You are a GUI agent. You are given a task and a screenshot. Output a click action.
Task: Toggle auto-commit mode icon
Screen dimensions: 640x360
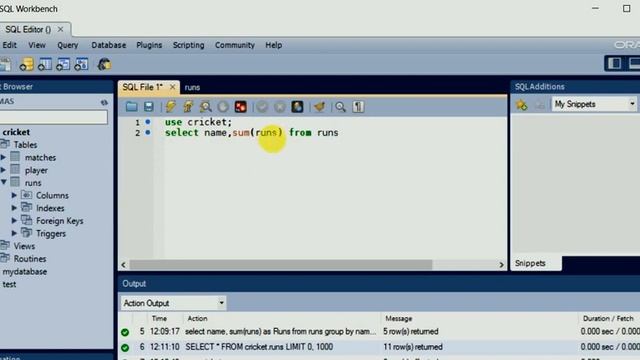(297, 107)
